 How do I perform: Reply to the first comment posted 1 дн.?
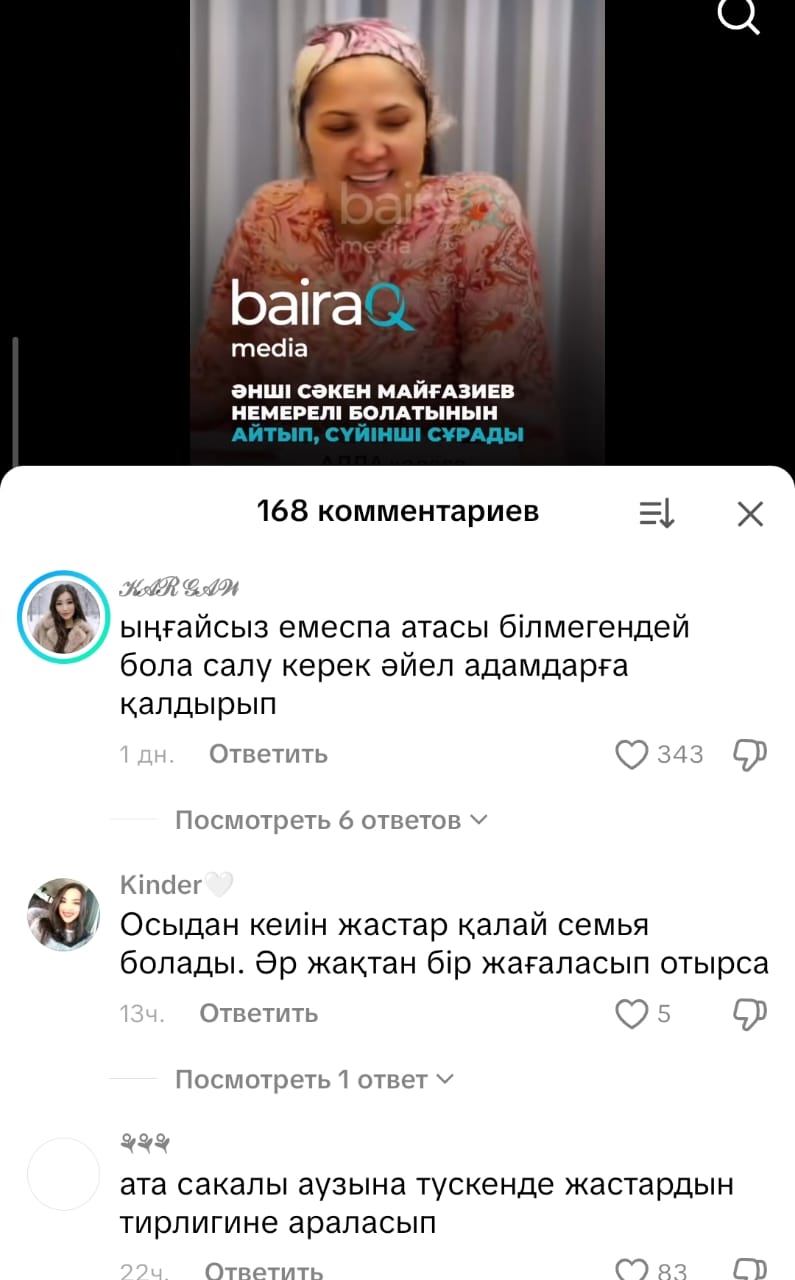[x=268, y=754]
